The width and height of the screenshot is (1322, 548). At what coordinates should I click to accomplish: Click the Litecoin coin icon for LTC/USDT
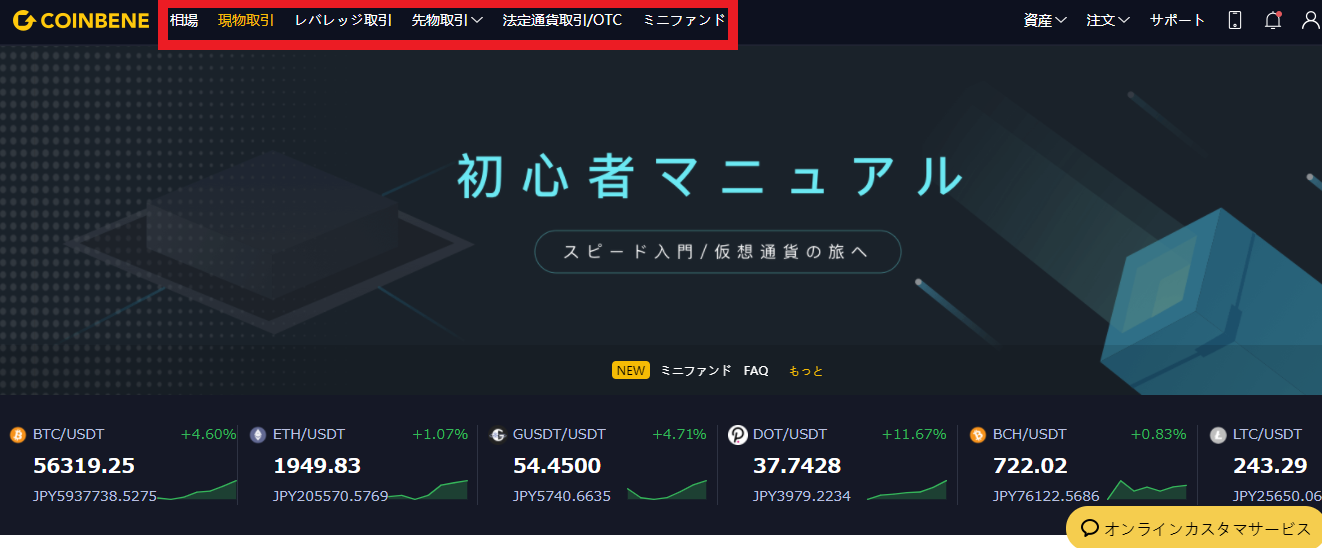(x=1218, y=435)
